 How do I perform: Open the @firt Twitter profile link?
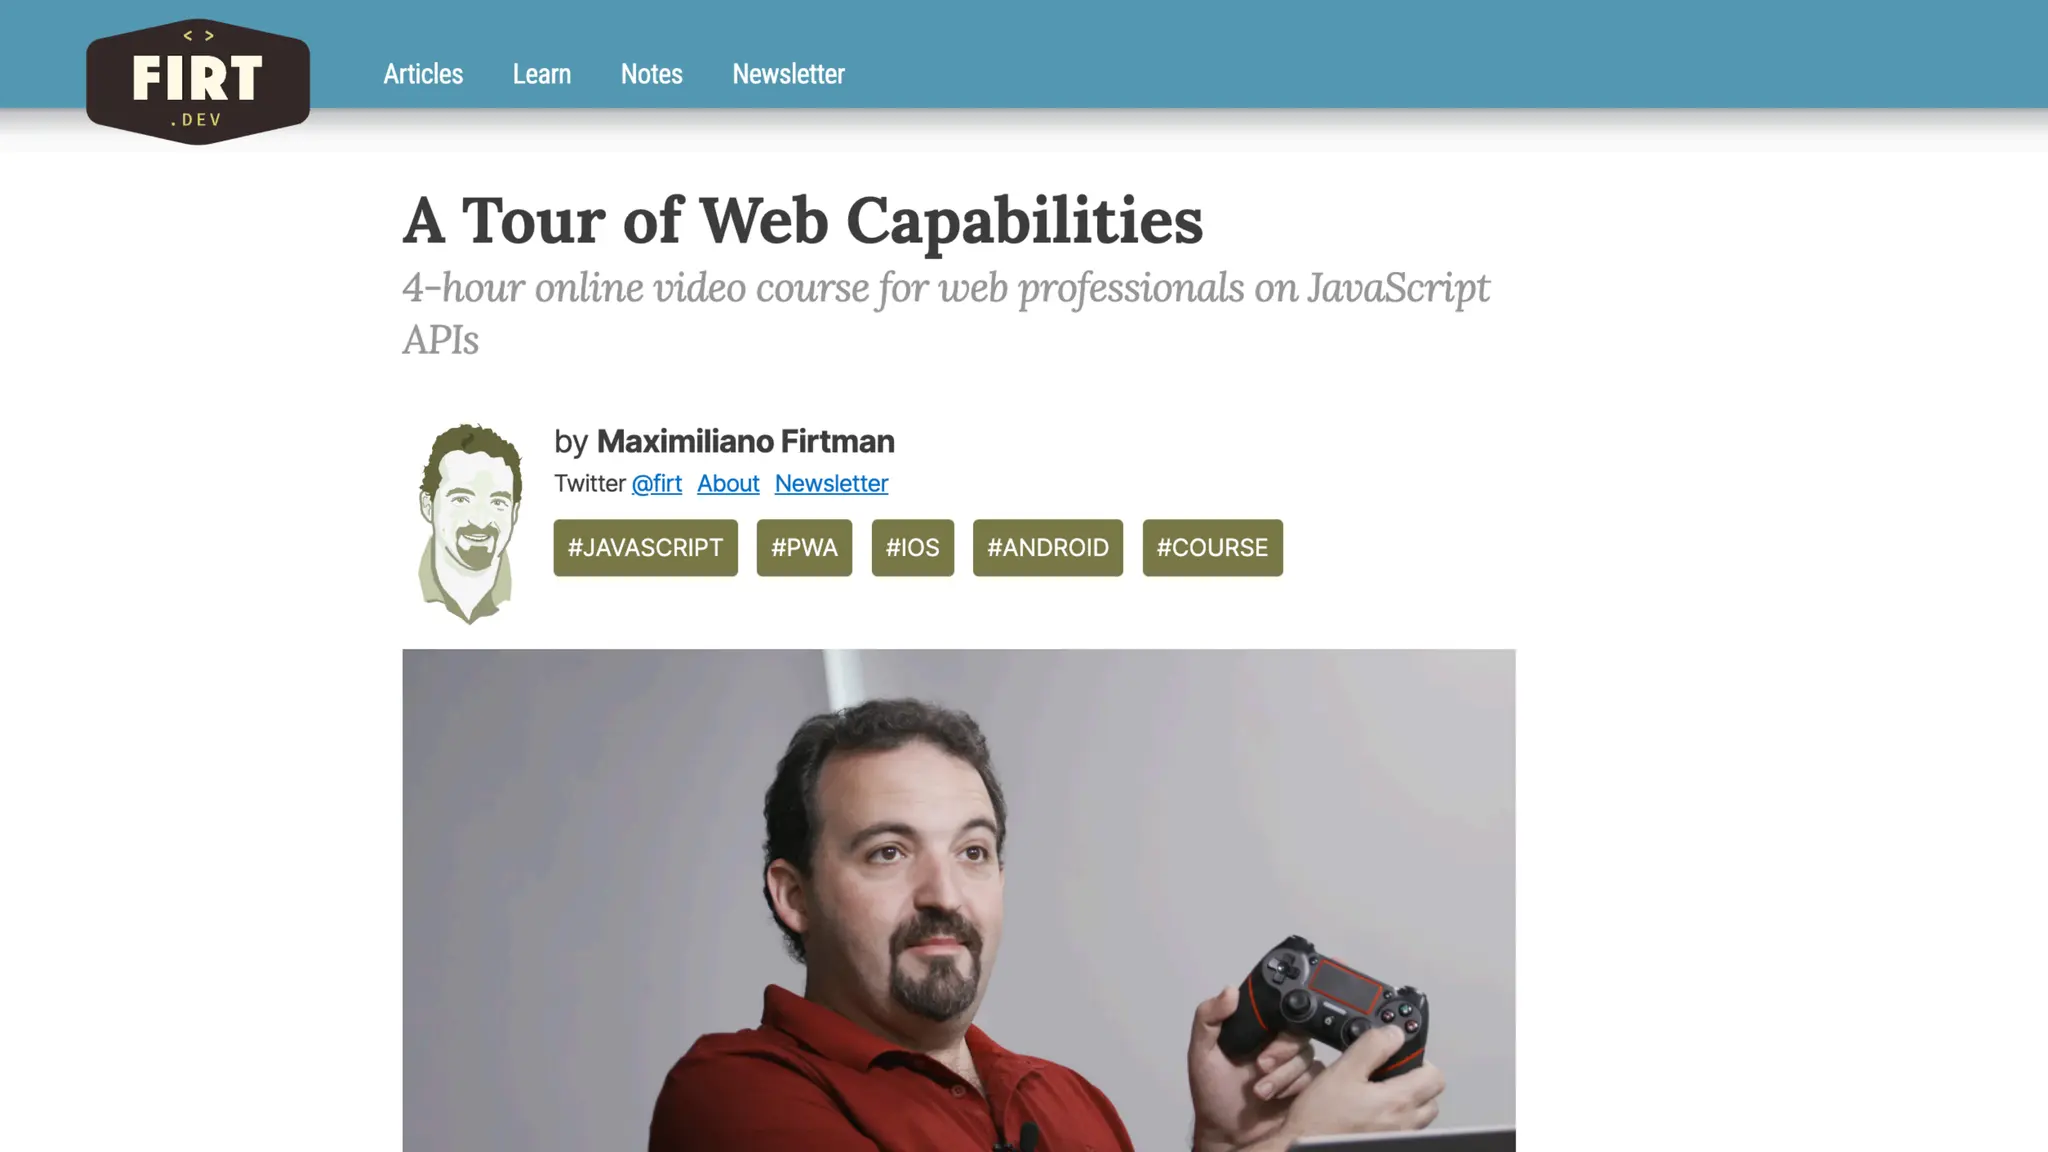pyautogui.click(x=657, y=483)
